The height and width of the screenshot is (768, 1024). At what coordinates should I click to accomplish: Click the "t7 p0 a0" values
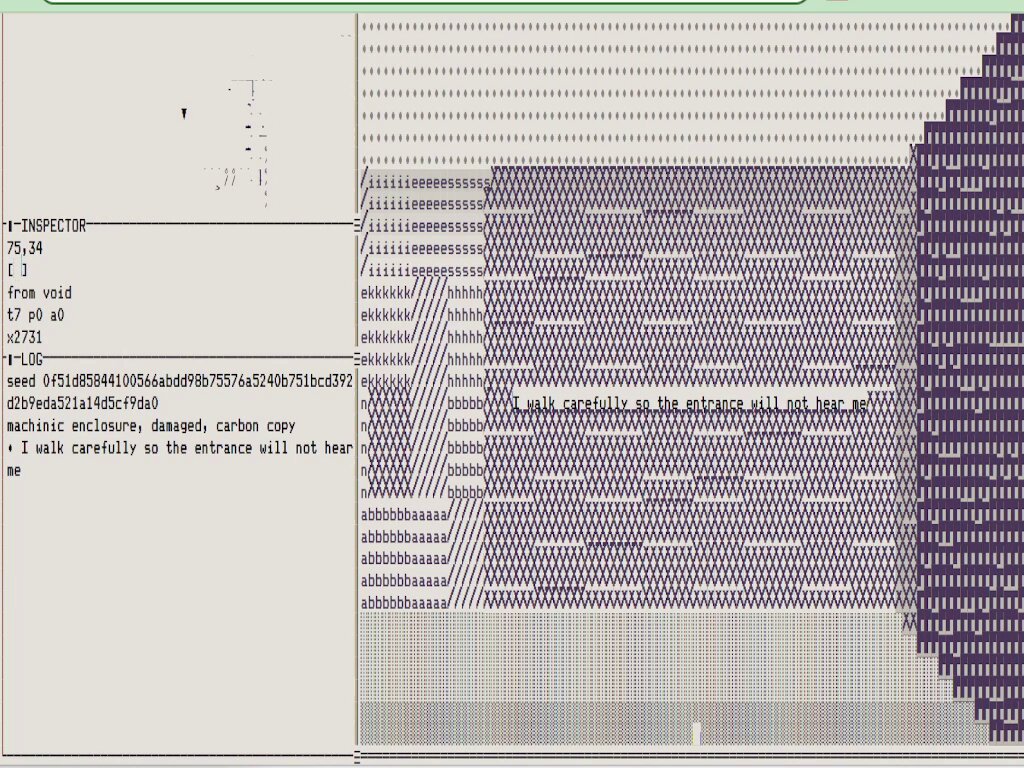click(x=35, y=315)
